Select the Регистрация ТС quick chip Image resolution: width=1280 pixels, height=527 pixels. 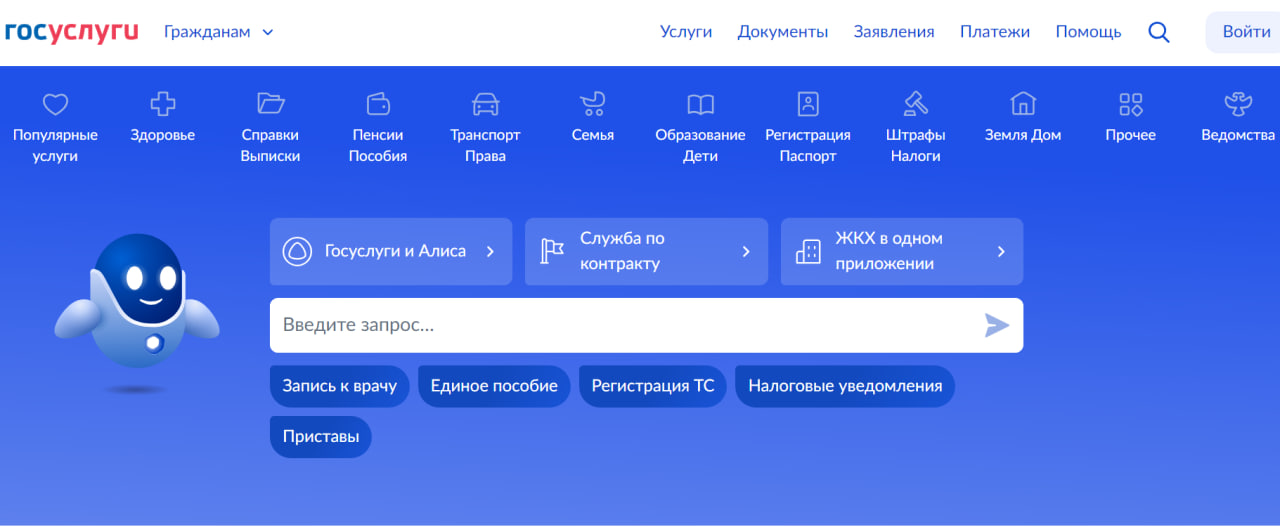click(x=653, y=386)
